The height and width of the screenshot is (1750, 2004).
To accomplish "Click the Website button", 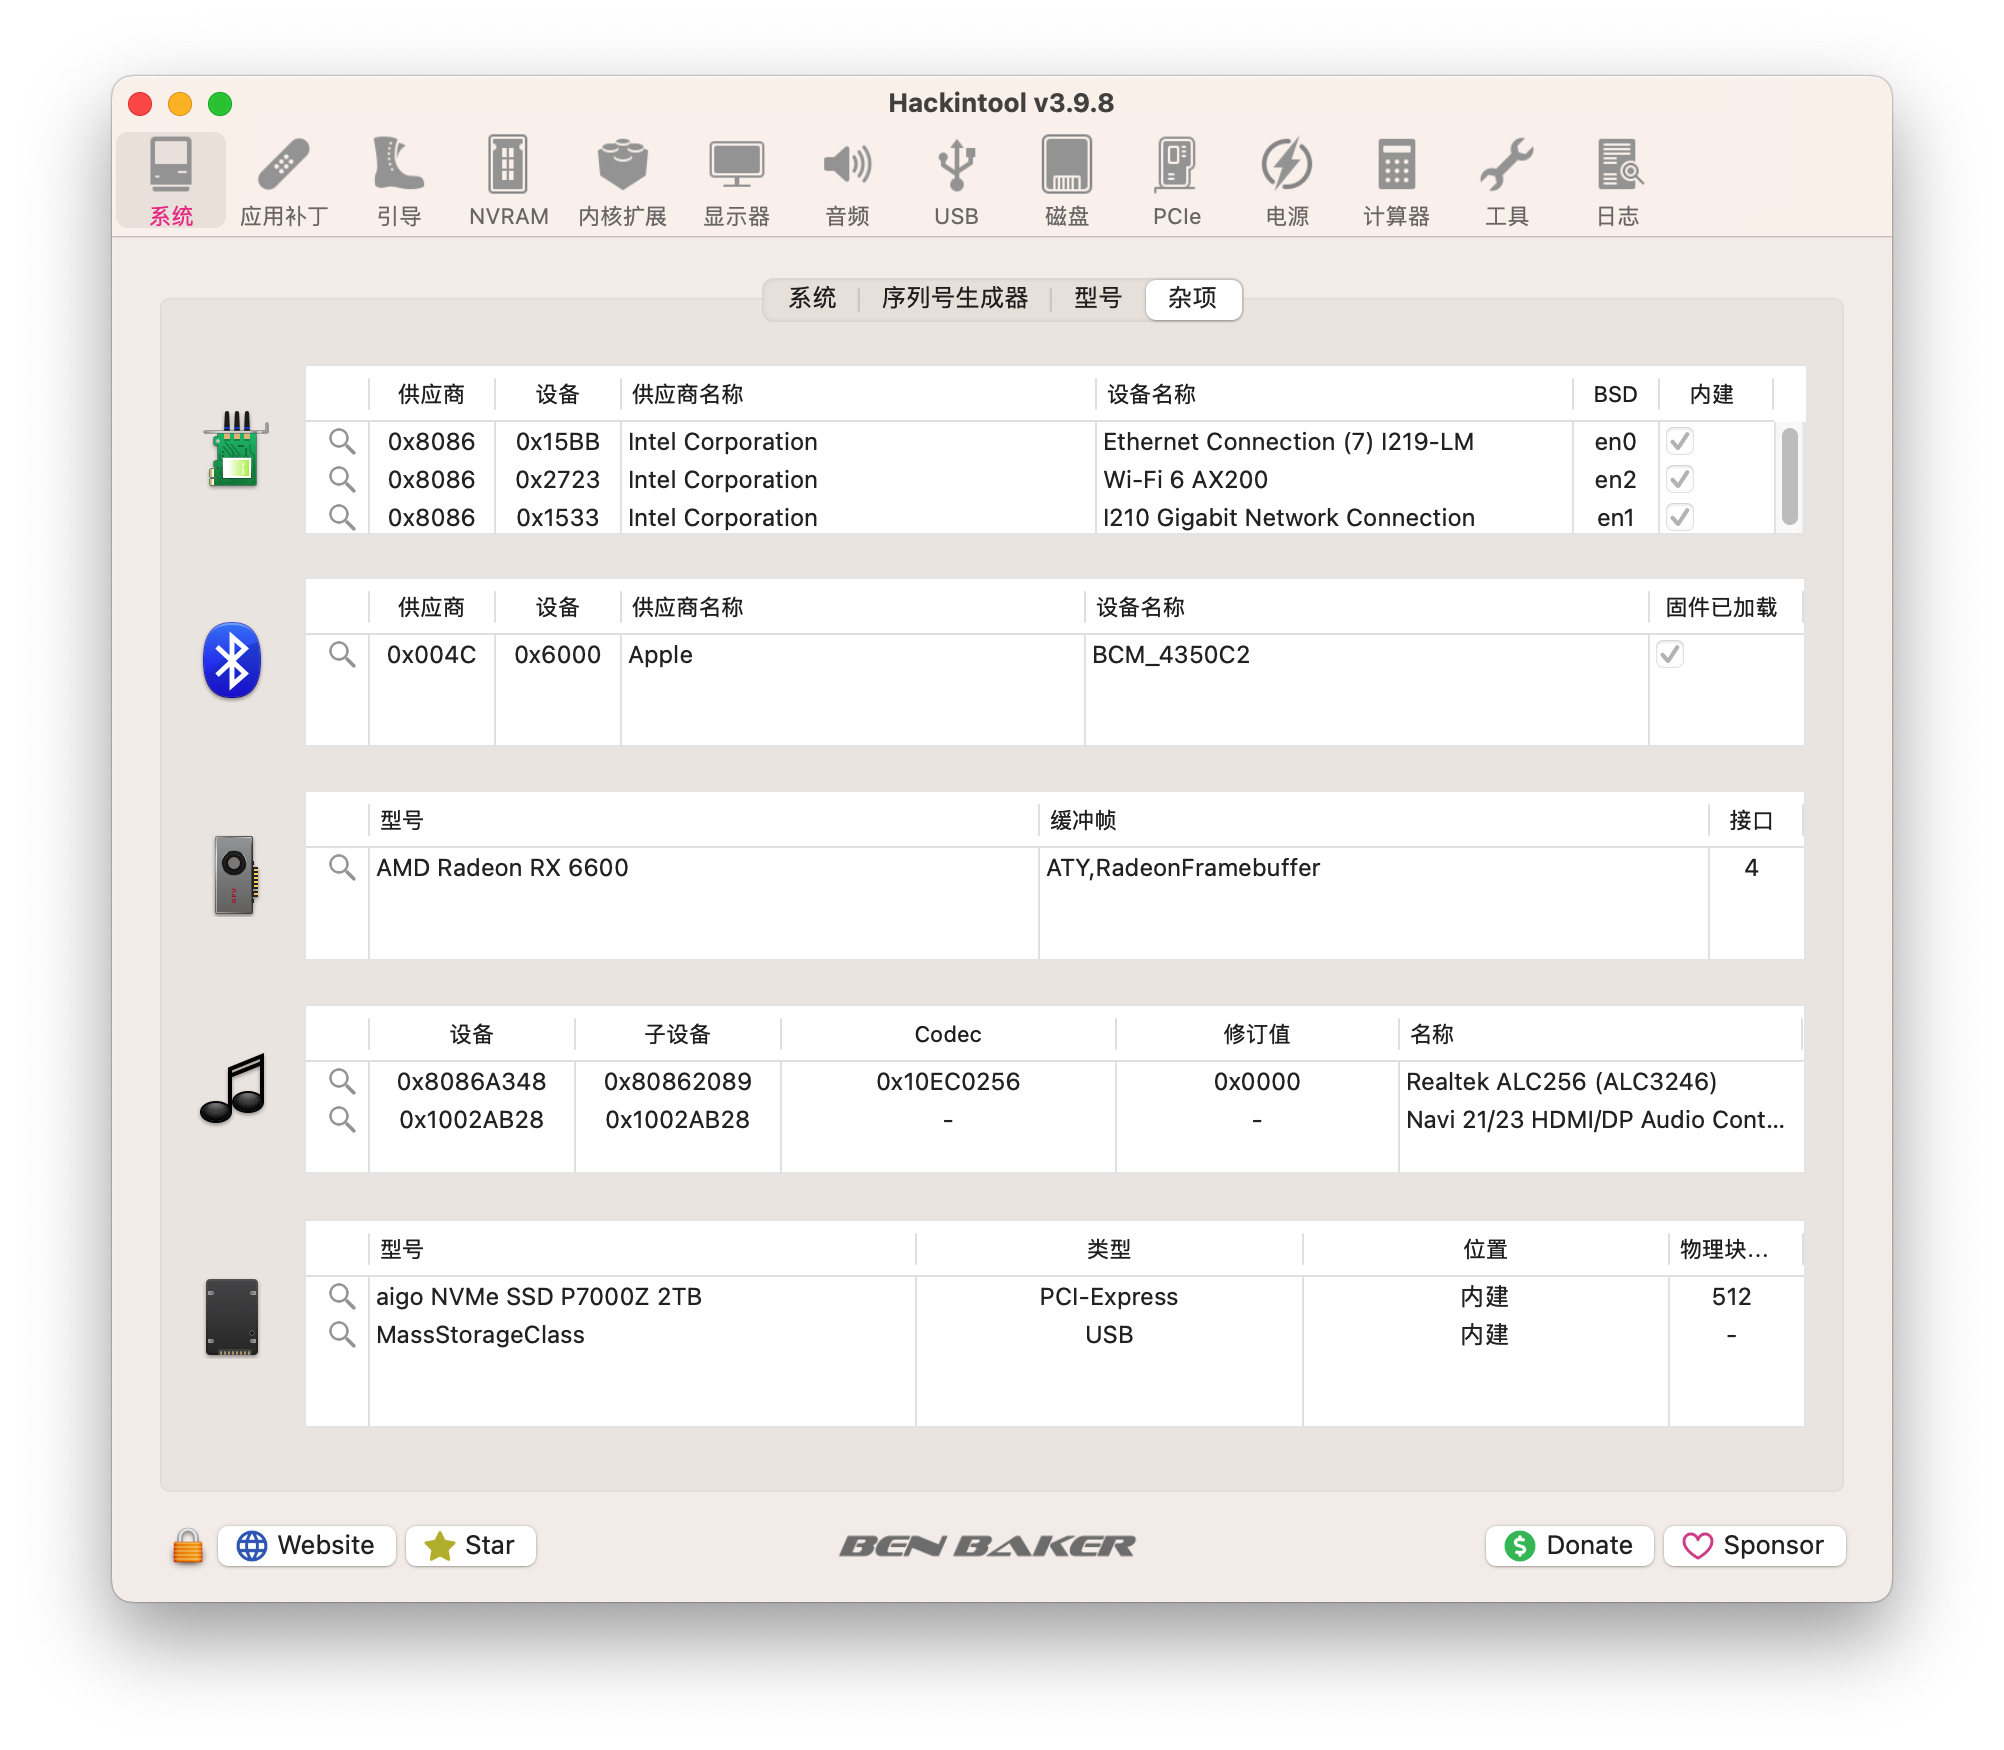I will click(306, 1545).
